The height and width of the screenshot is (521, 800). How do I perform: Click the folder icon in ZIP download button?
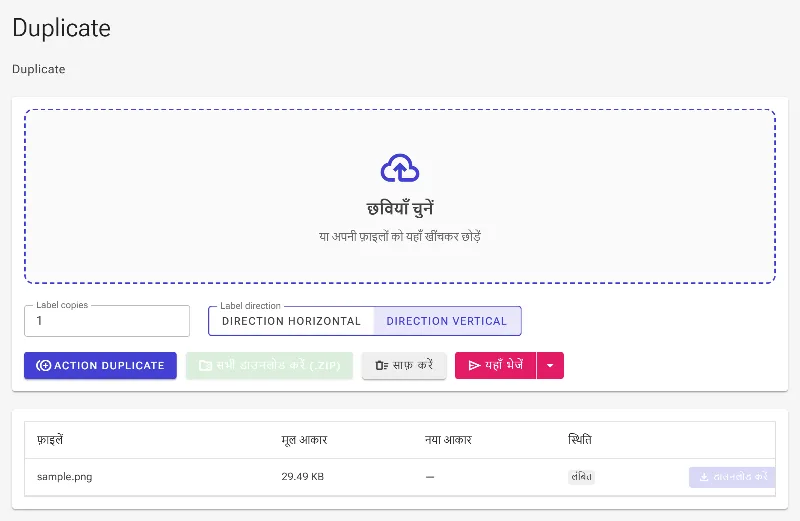pos(205,365)
